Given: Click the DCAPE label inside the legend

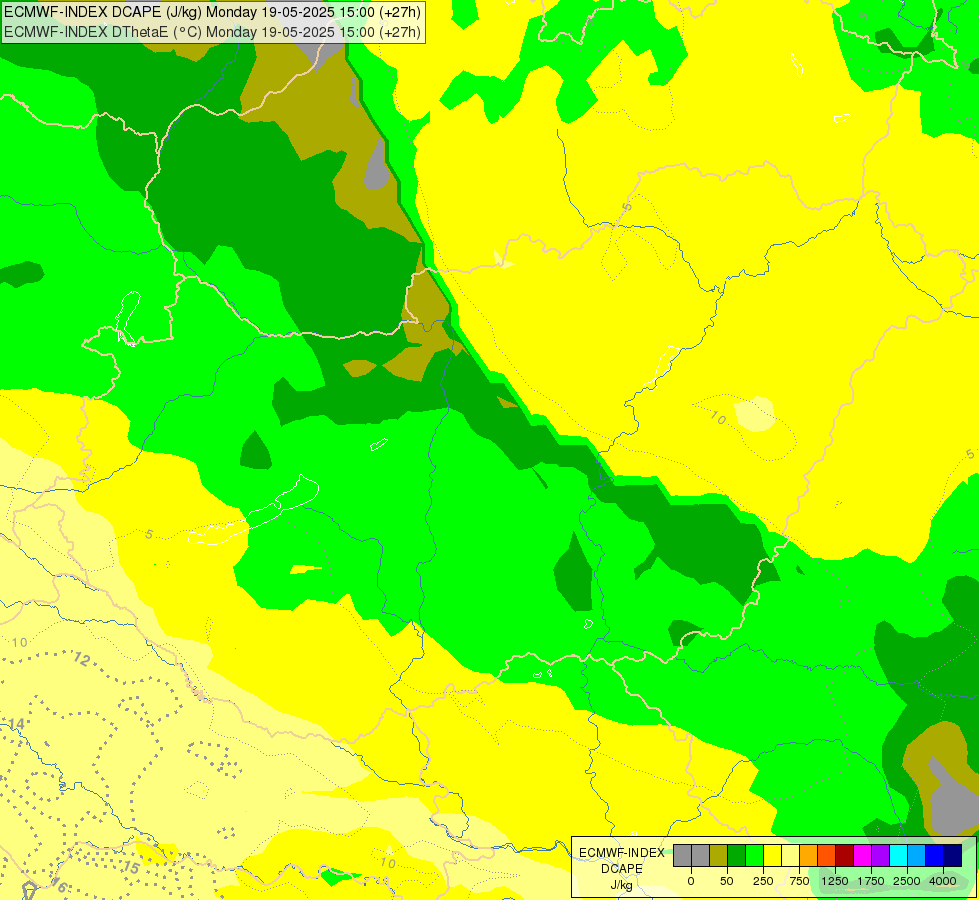Looking at the screenshot, I should pos(622,869).
